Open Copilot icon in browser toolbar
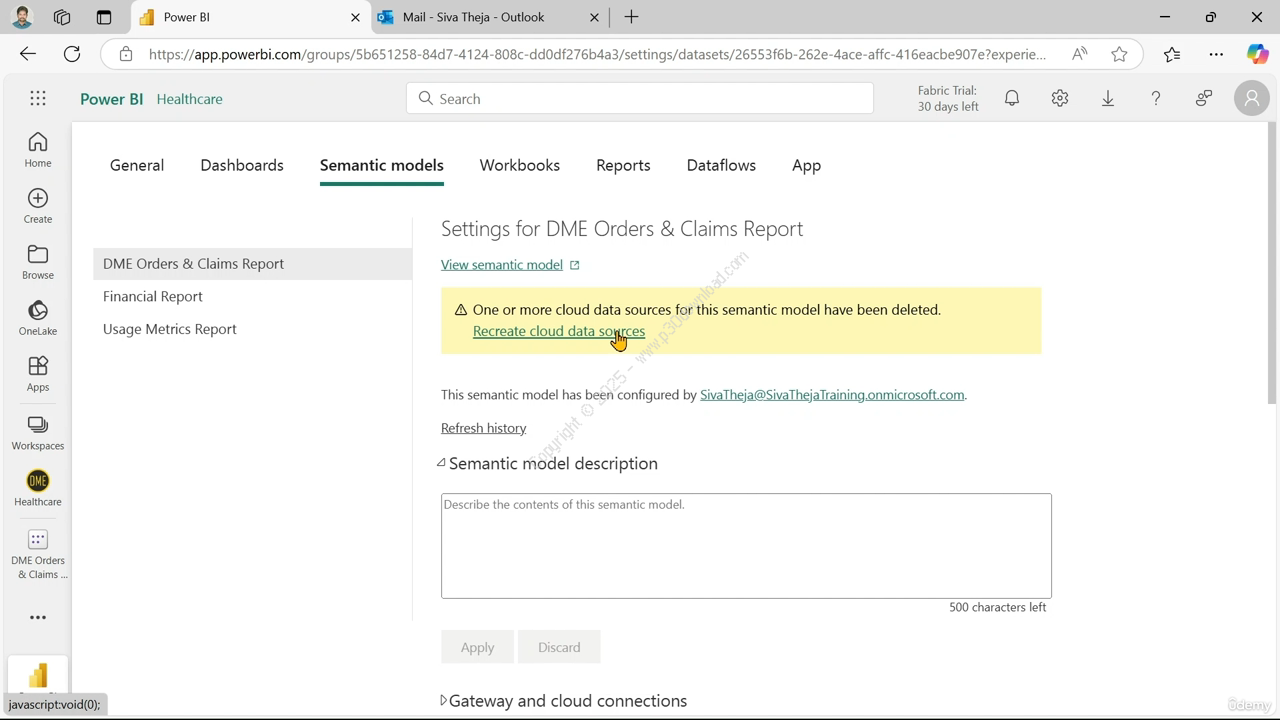 tap(1257, 54)
